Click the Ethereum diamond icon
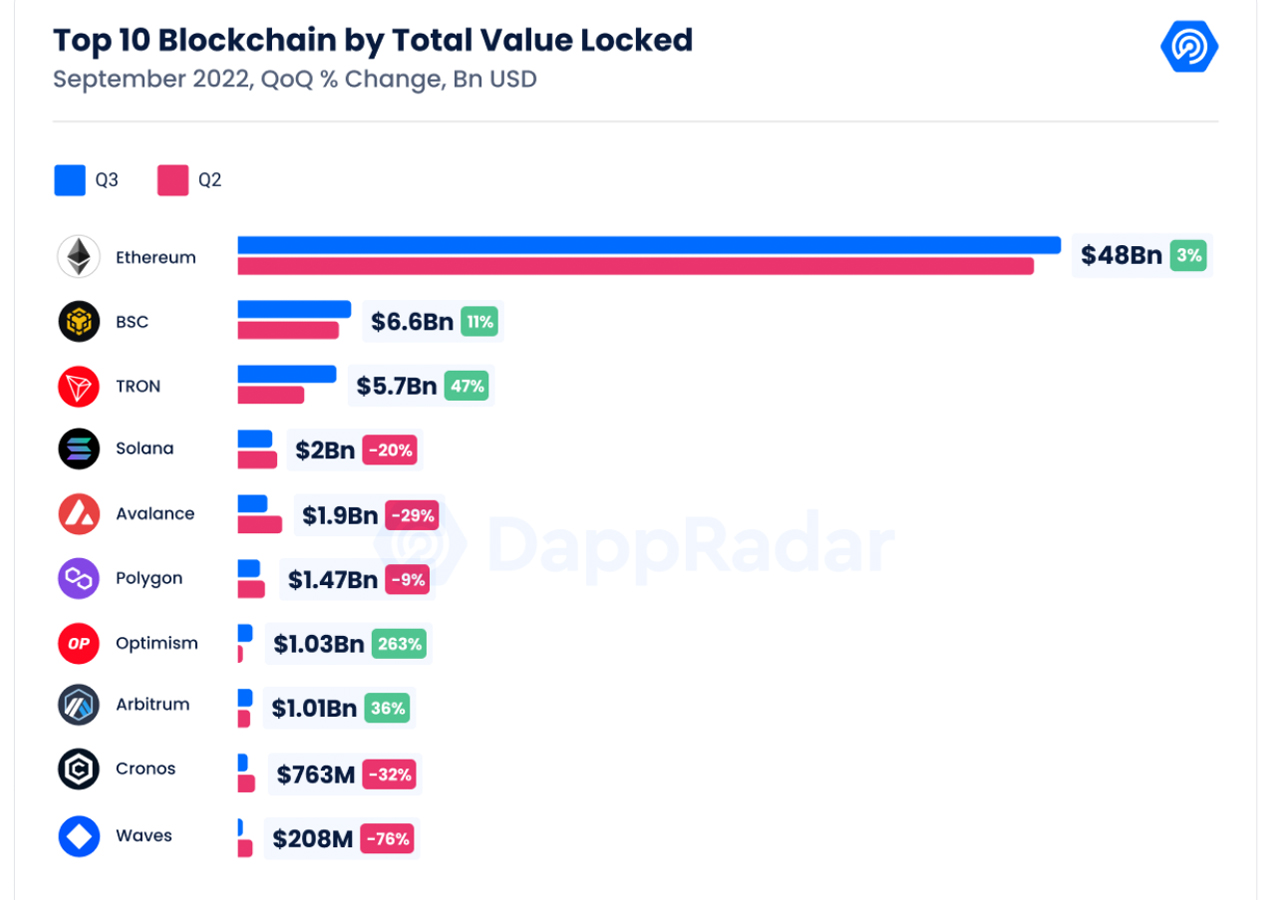Screen dimensions: 1280x900 coord(78,257)
